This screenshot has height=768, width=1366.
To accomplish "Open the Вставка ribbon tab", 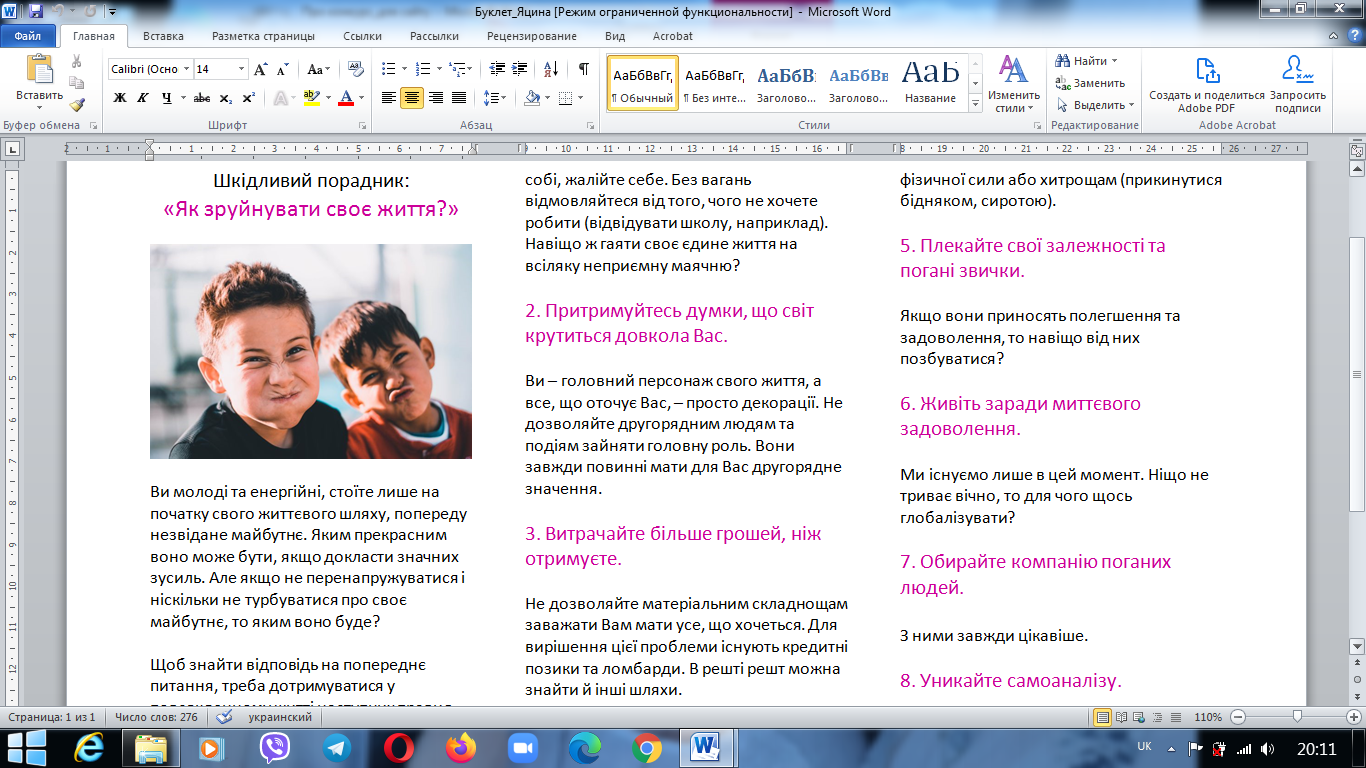I will [x=163, y=36].
